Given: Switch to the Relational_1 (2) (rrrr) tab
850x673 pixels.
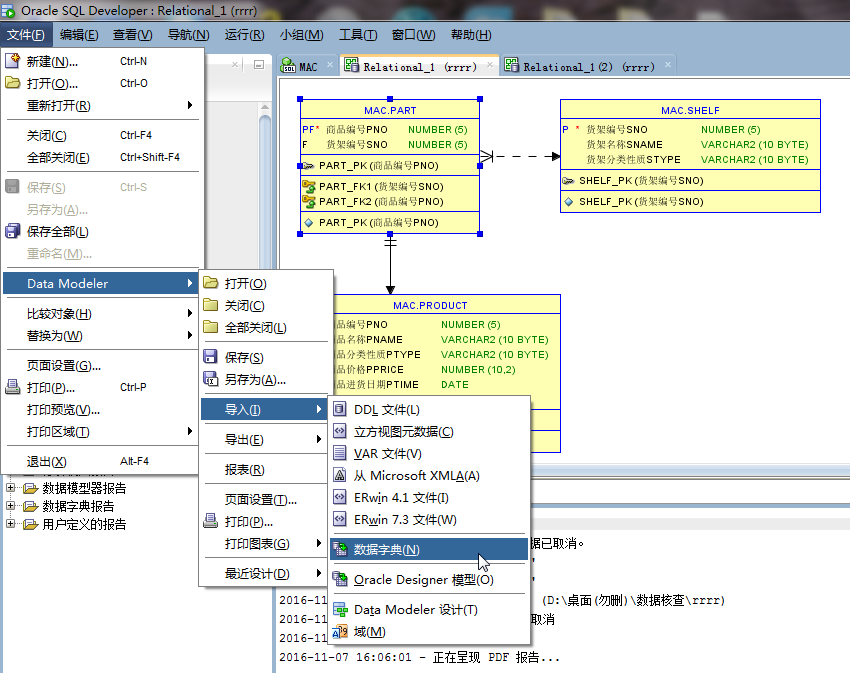Looking at the screenshot, I should click(x=588, y=67).
